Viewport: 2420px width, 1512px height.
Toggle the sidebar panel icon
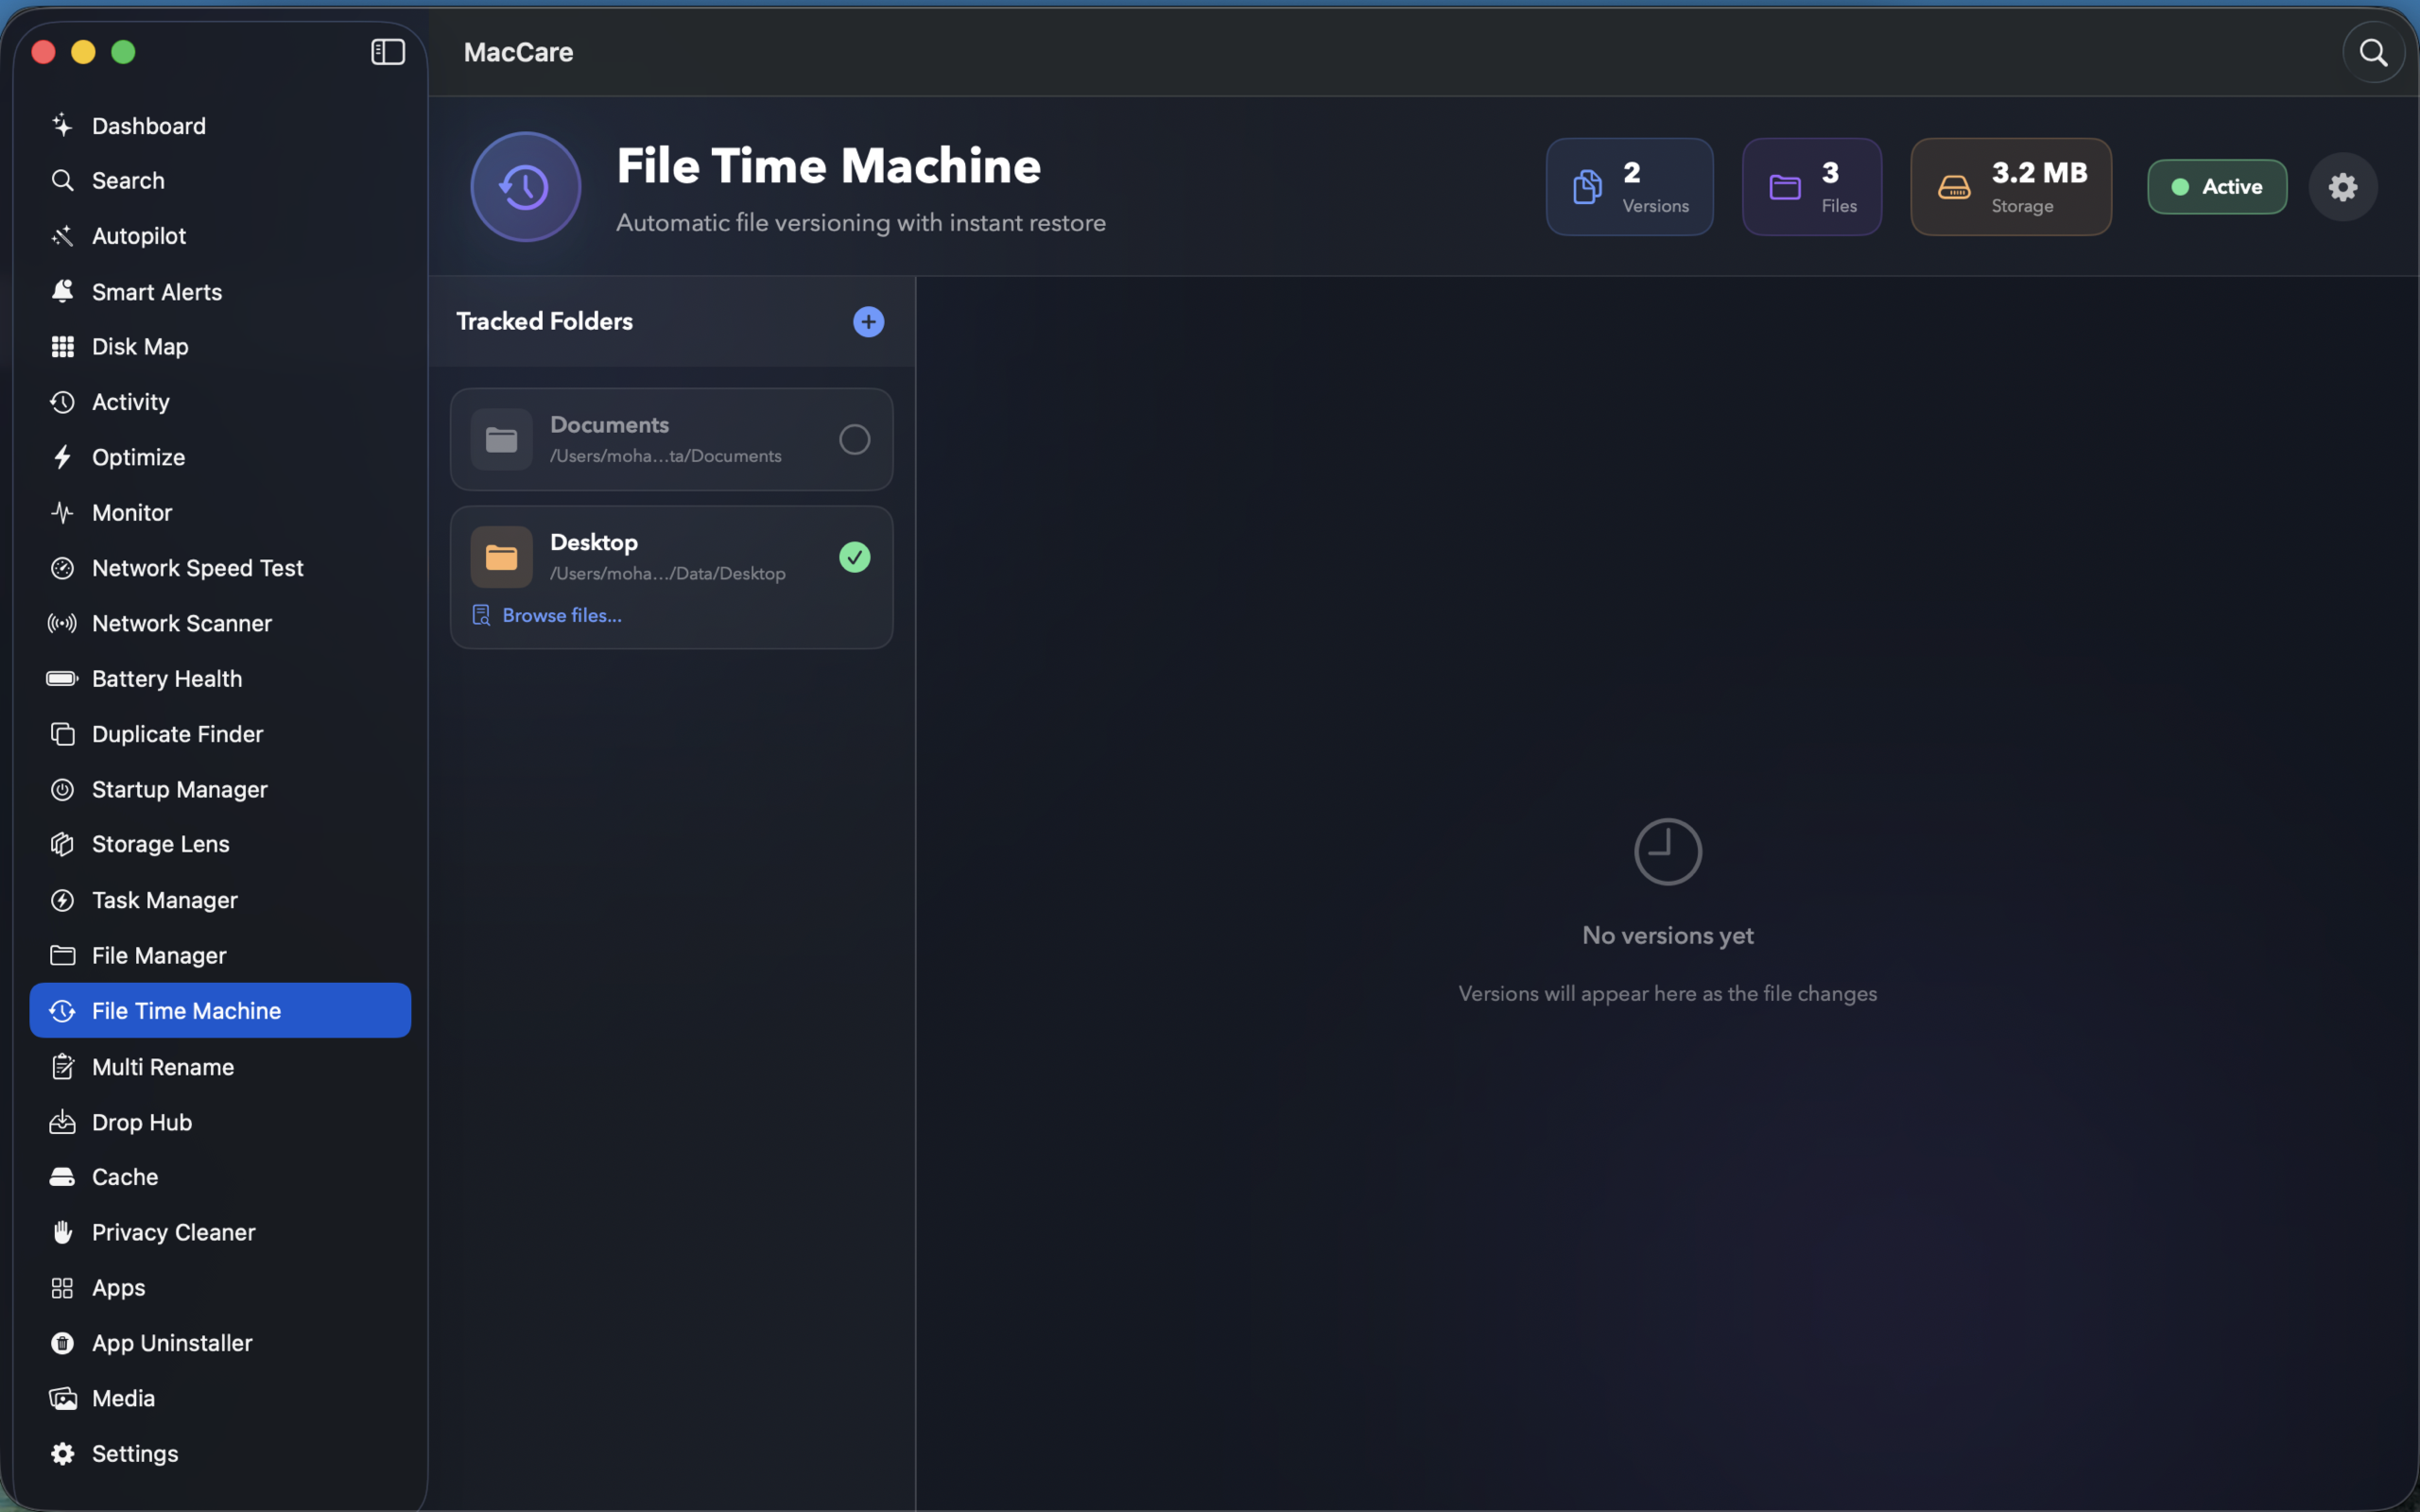point(388,52)
